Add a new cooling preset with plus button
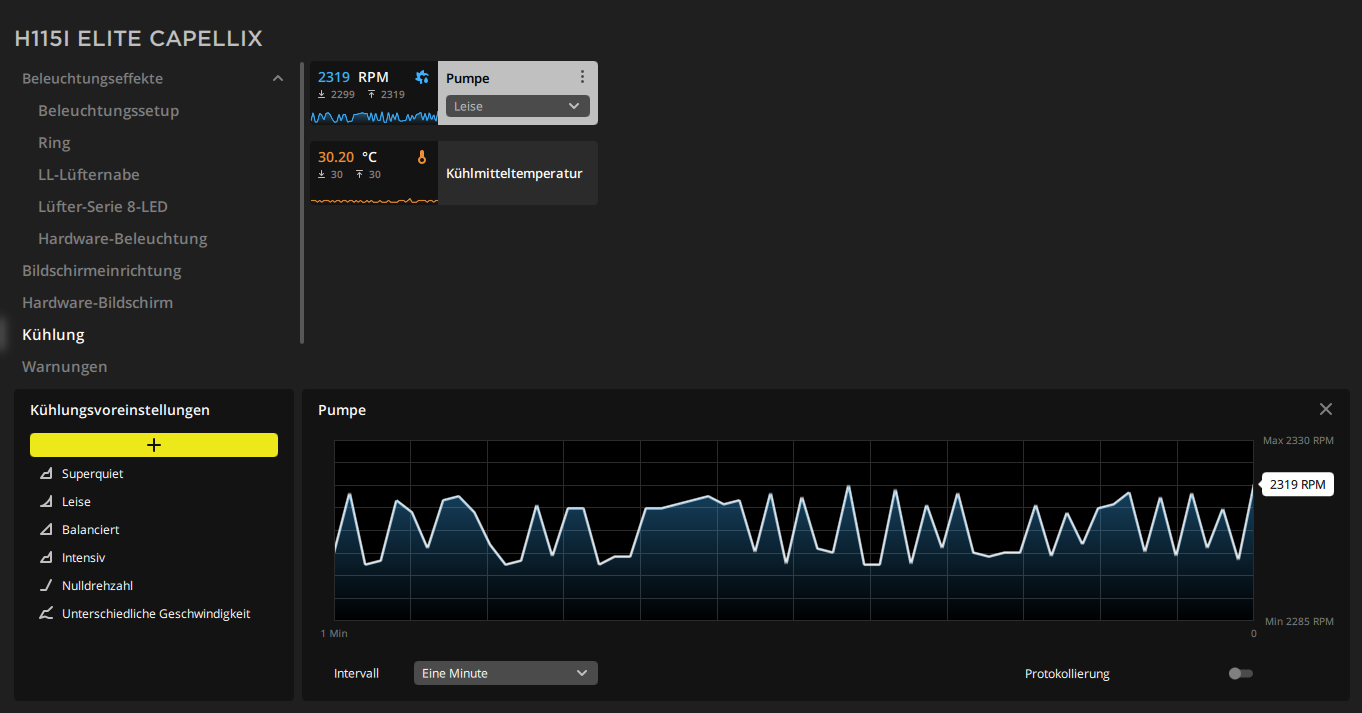1362x713 pixels. tap(154, 445)
